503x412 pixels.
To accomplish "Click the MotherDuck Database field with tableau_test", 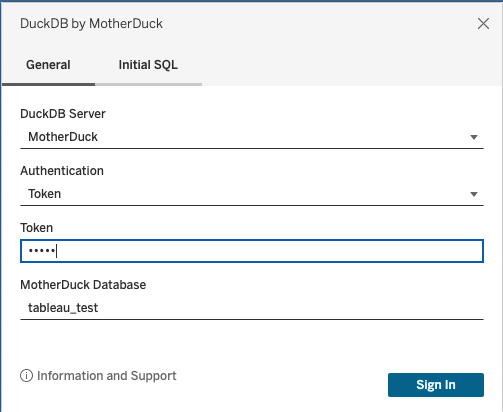I will tap(252, 308).
